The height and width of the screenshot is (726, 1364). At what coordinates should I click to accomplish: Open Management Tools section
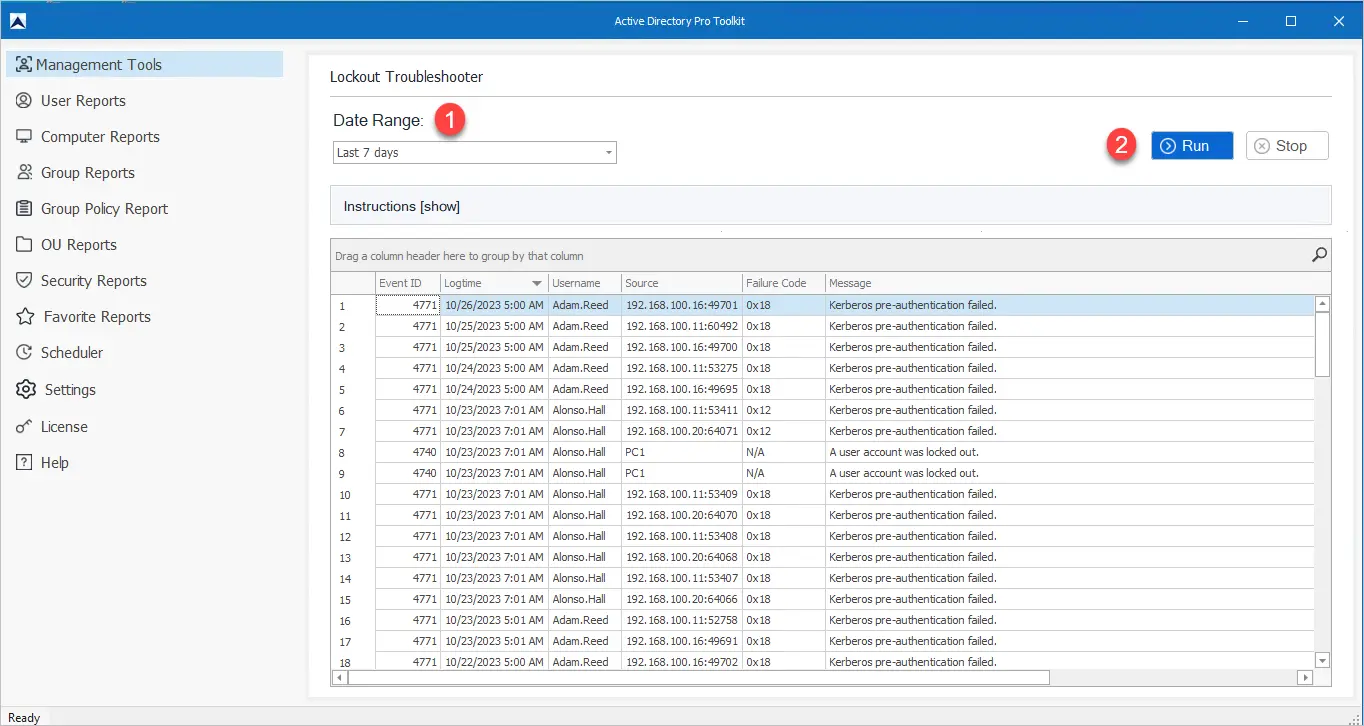coord(145,65)
